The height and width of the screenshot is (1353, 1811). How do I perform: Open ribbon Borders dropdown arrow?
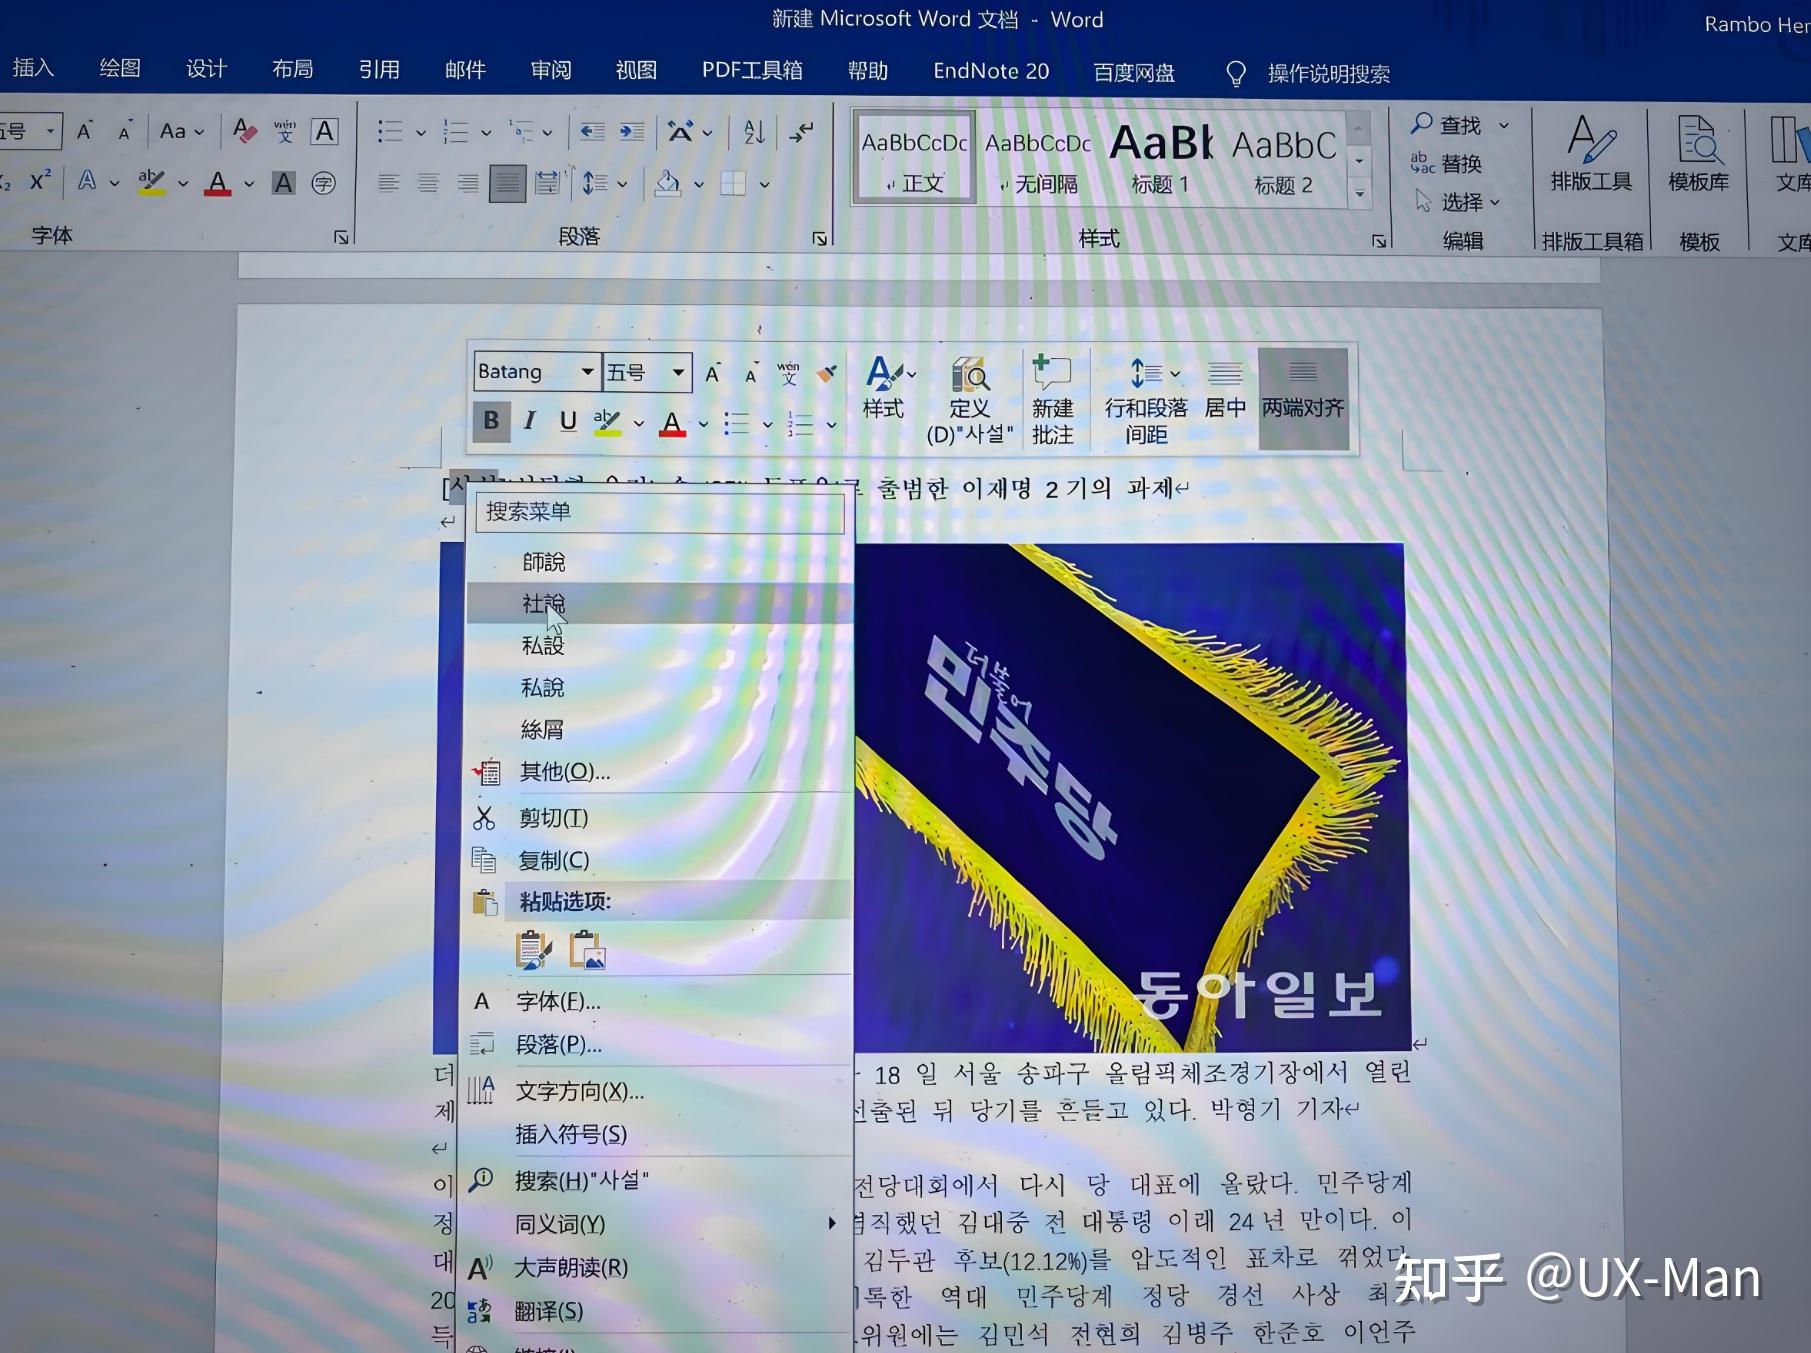tap(764, 184)
